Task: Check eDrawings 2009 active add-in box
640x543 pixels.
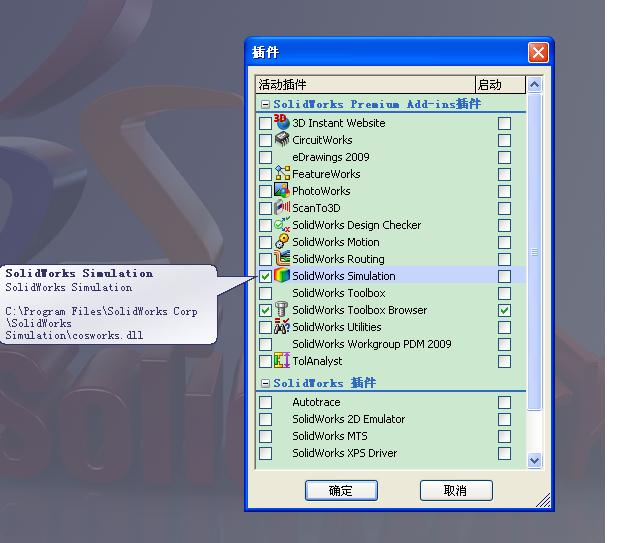Action: point(265,157)
